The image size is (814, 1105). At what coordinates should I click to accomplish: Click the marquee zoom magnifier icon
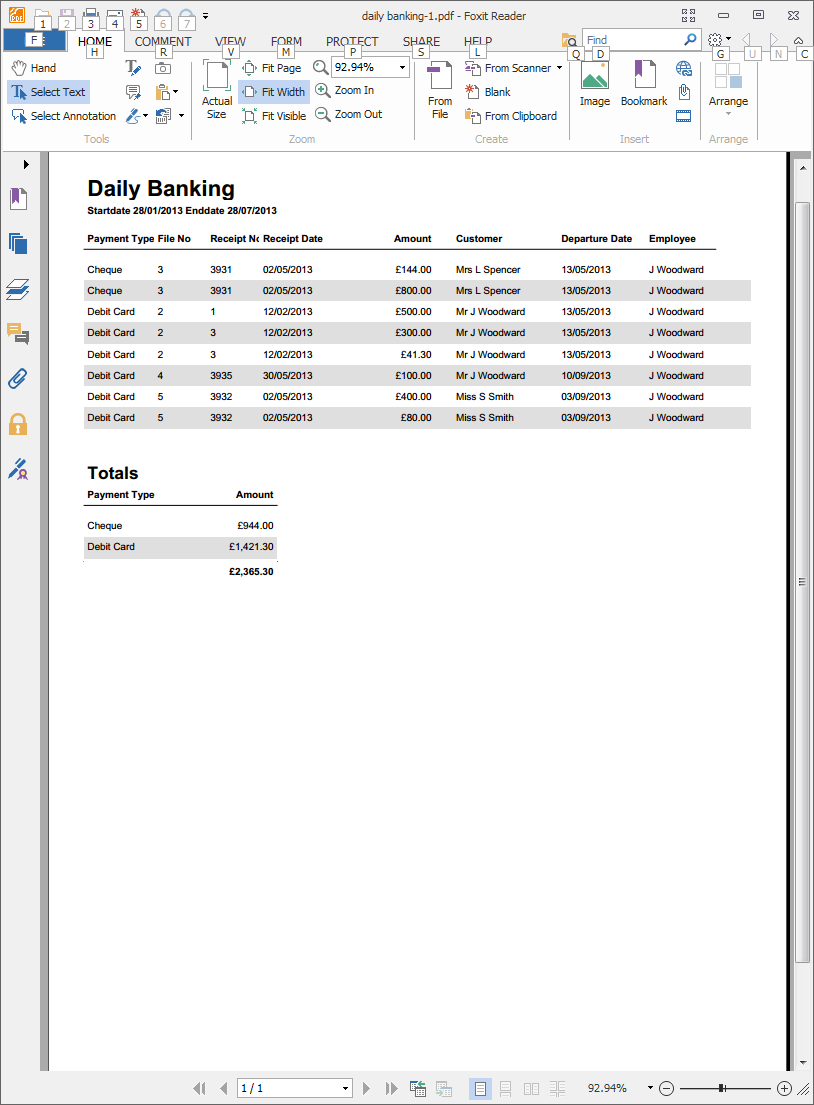[x=321, y=67]
